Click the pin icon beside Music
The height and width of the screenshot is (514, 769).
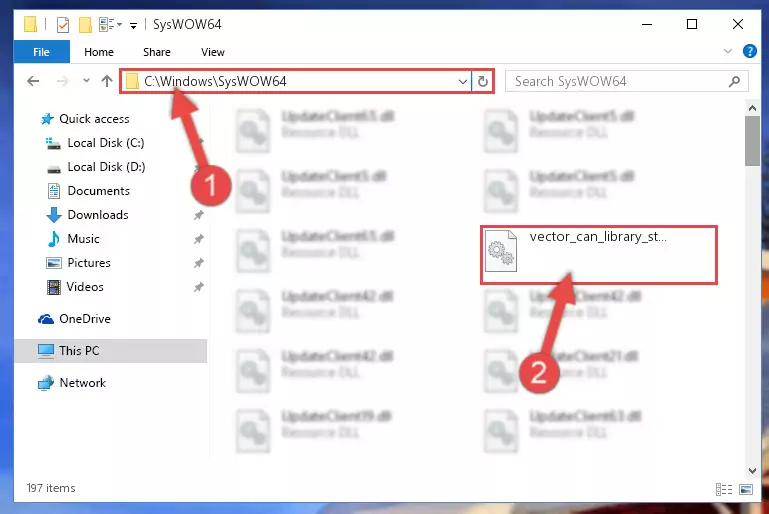point(199,239)
